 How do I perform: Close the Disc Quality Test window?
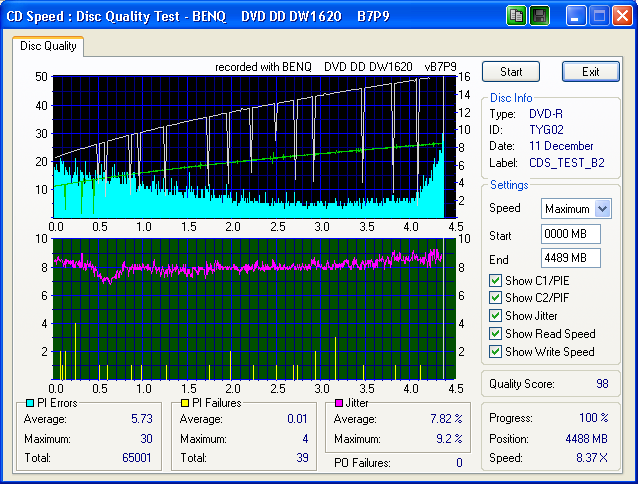[x=622, y=16]
